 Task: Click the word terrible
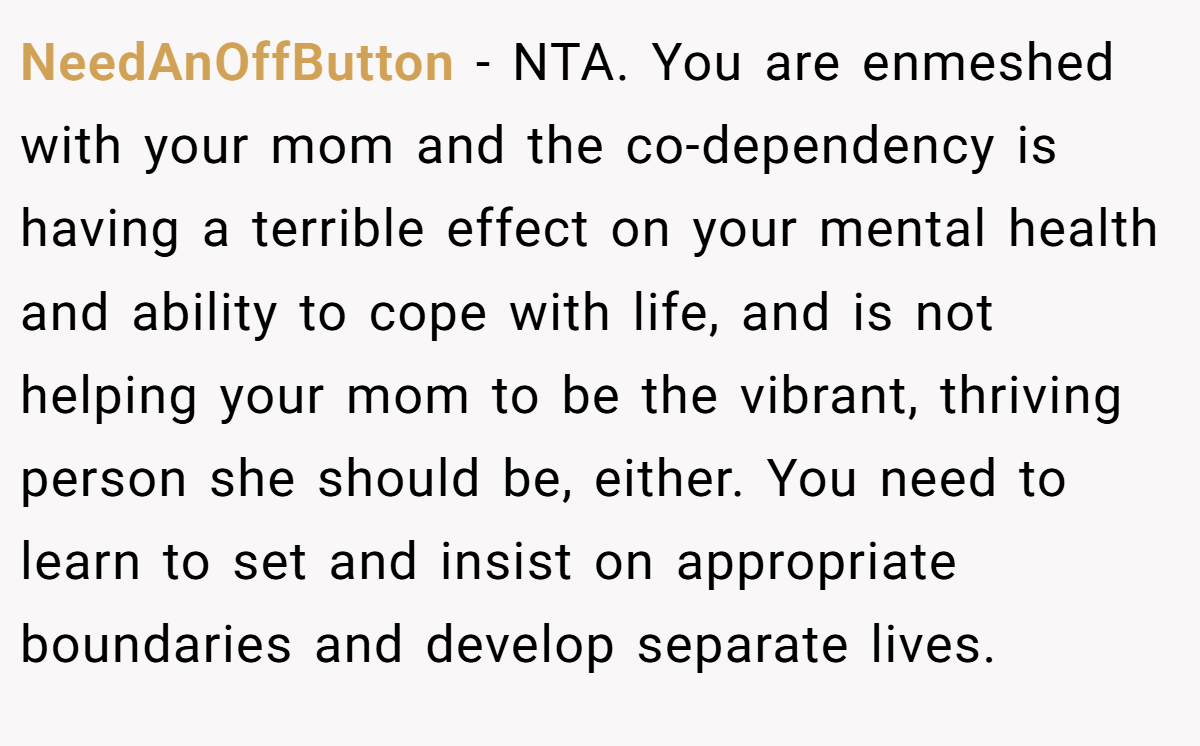(337, 230)
